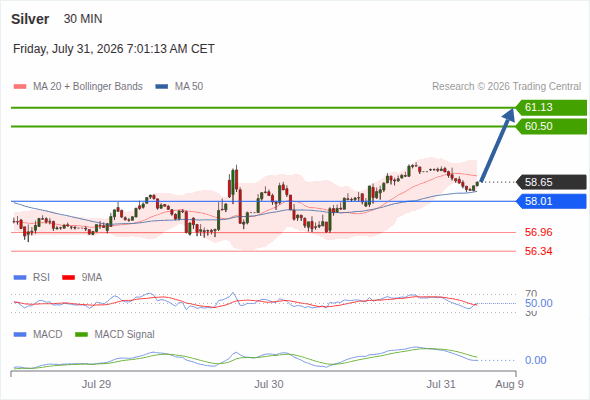This screenshot has width=590, height=400.
Task: Toggle the MACD legend entry
Action: 38,335
